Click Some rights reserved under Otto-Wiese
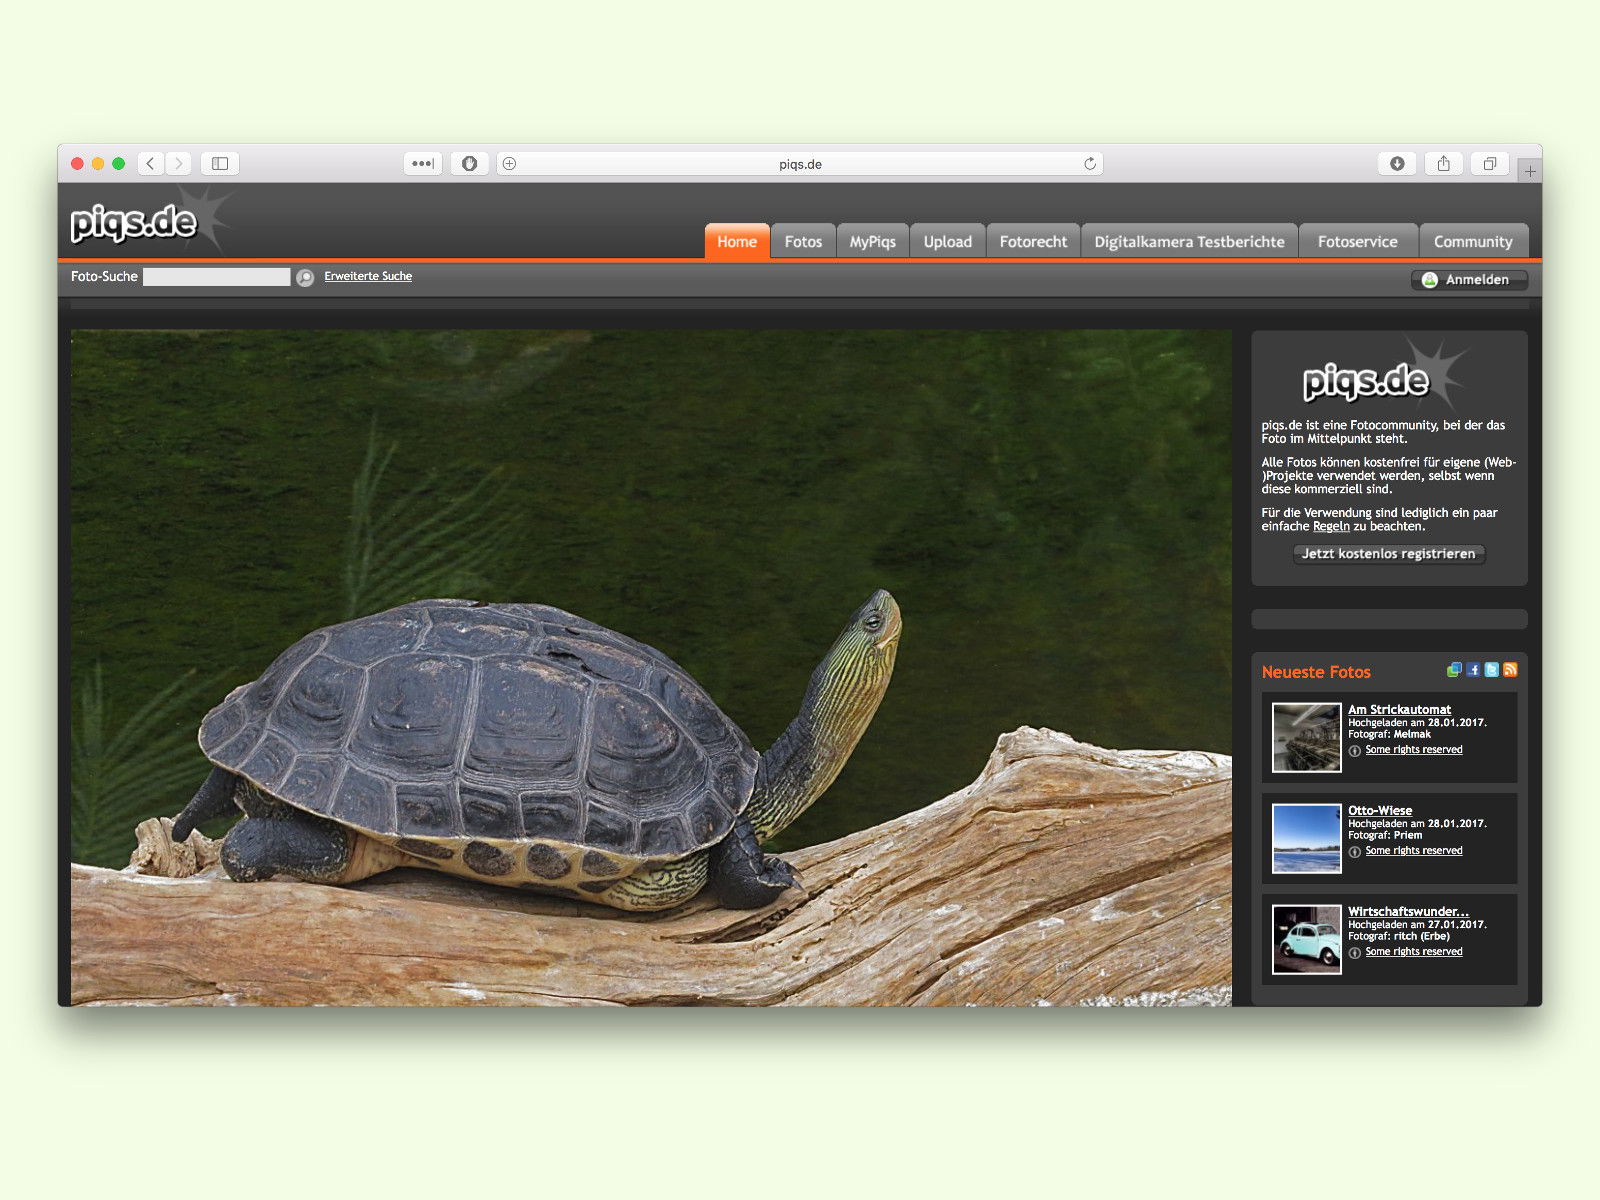This screenshot has height=1200, width=1600. pos(1414,851)
